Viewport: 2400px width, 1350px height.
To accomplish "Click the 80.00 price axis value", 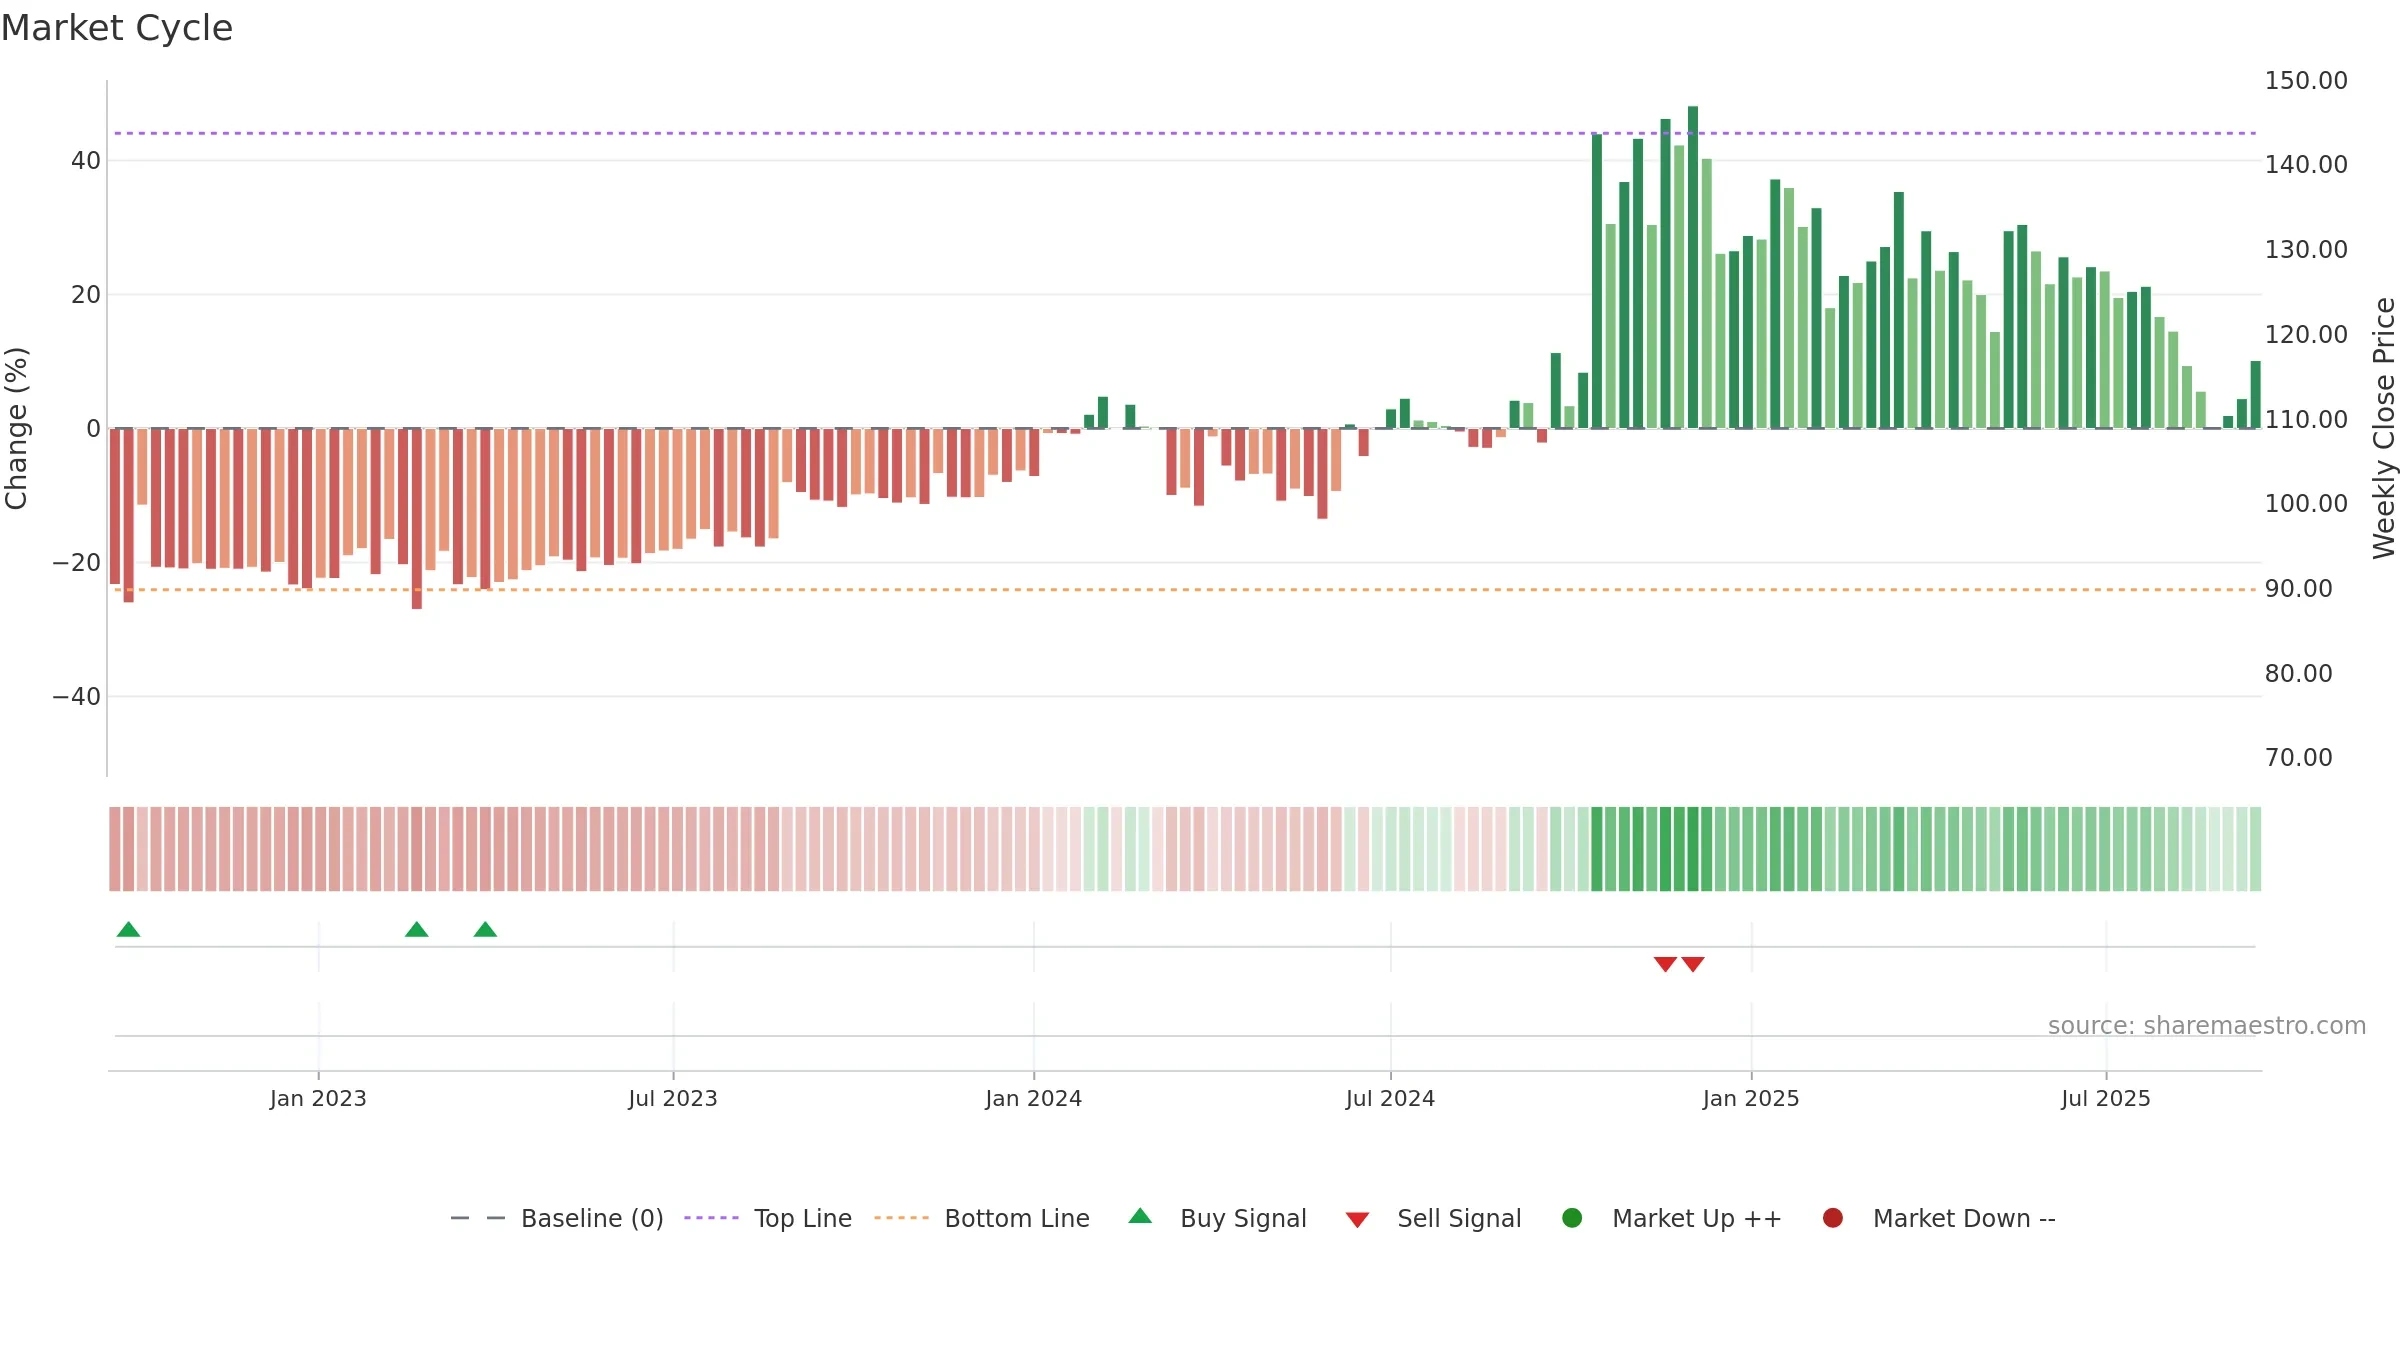I will click(2299, 674).
